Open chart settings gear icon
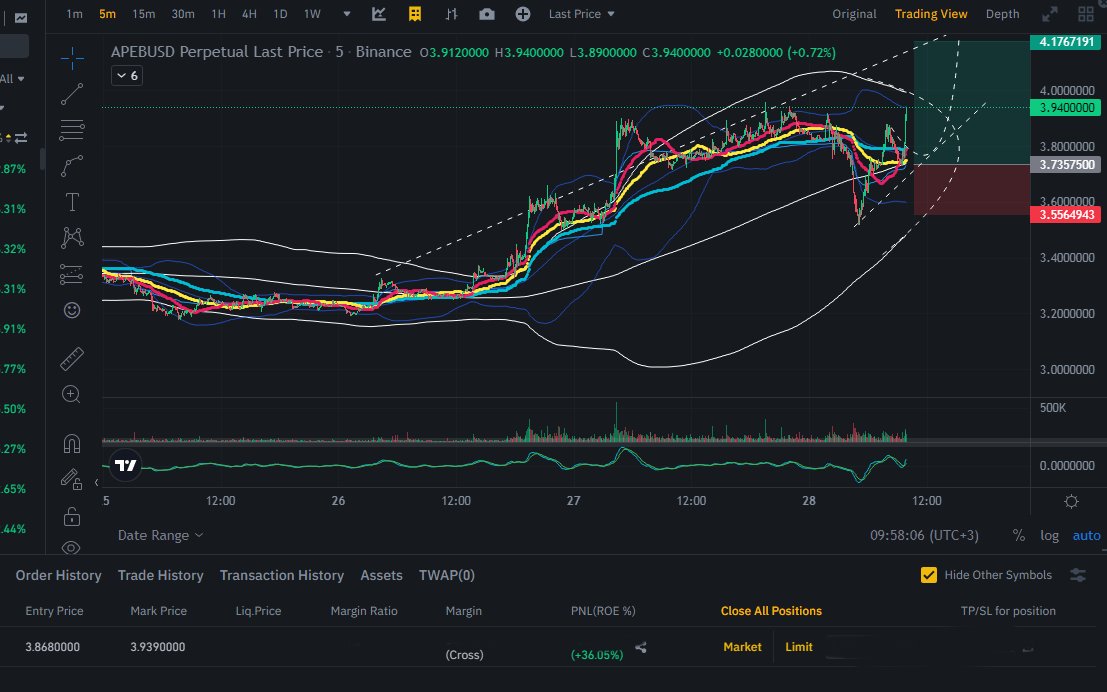 coord(1071,501)
